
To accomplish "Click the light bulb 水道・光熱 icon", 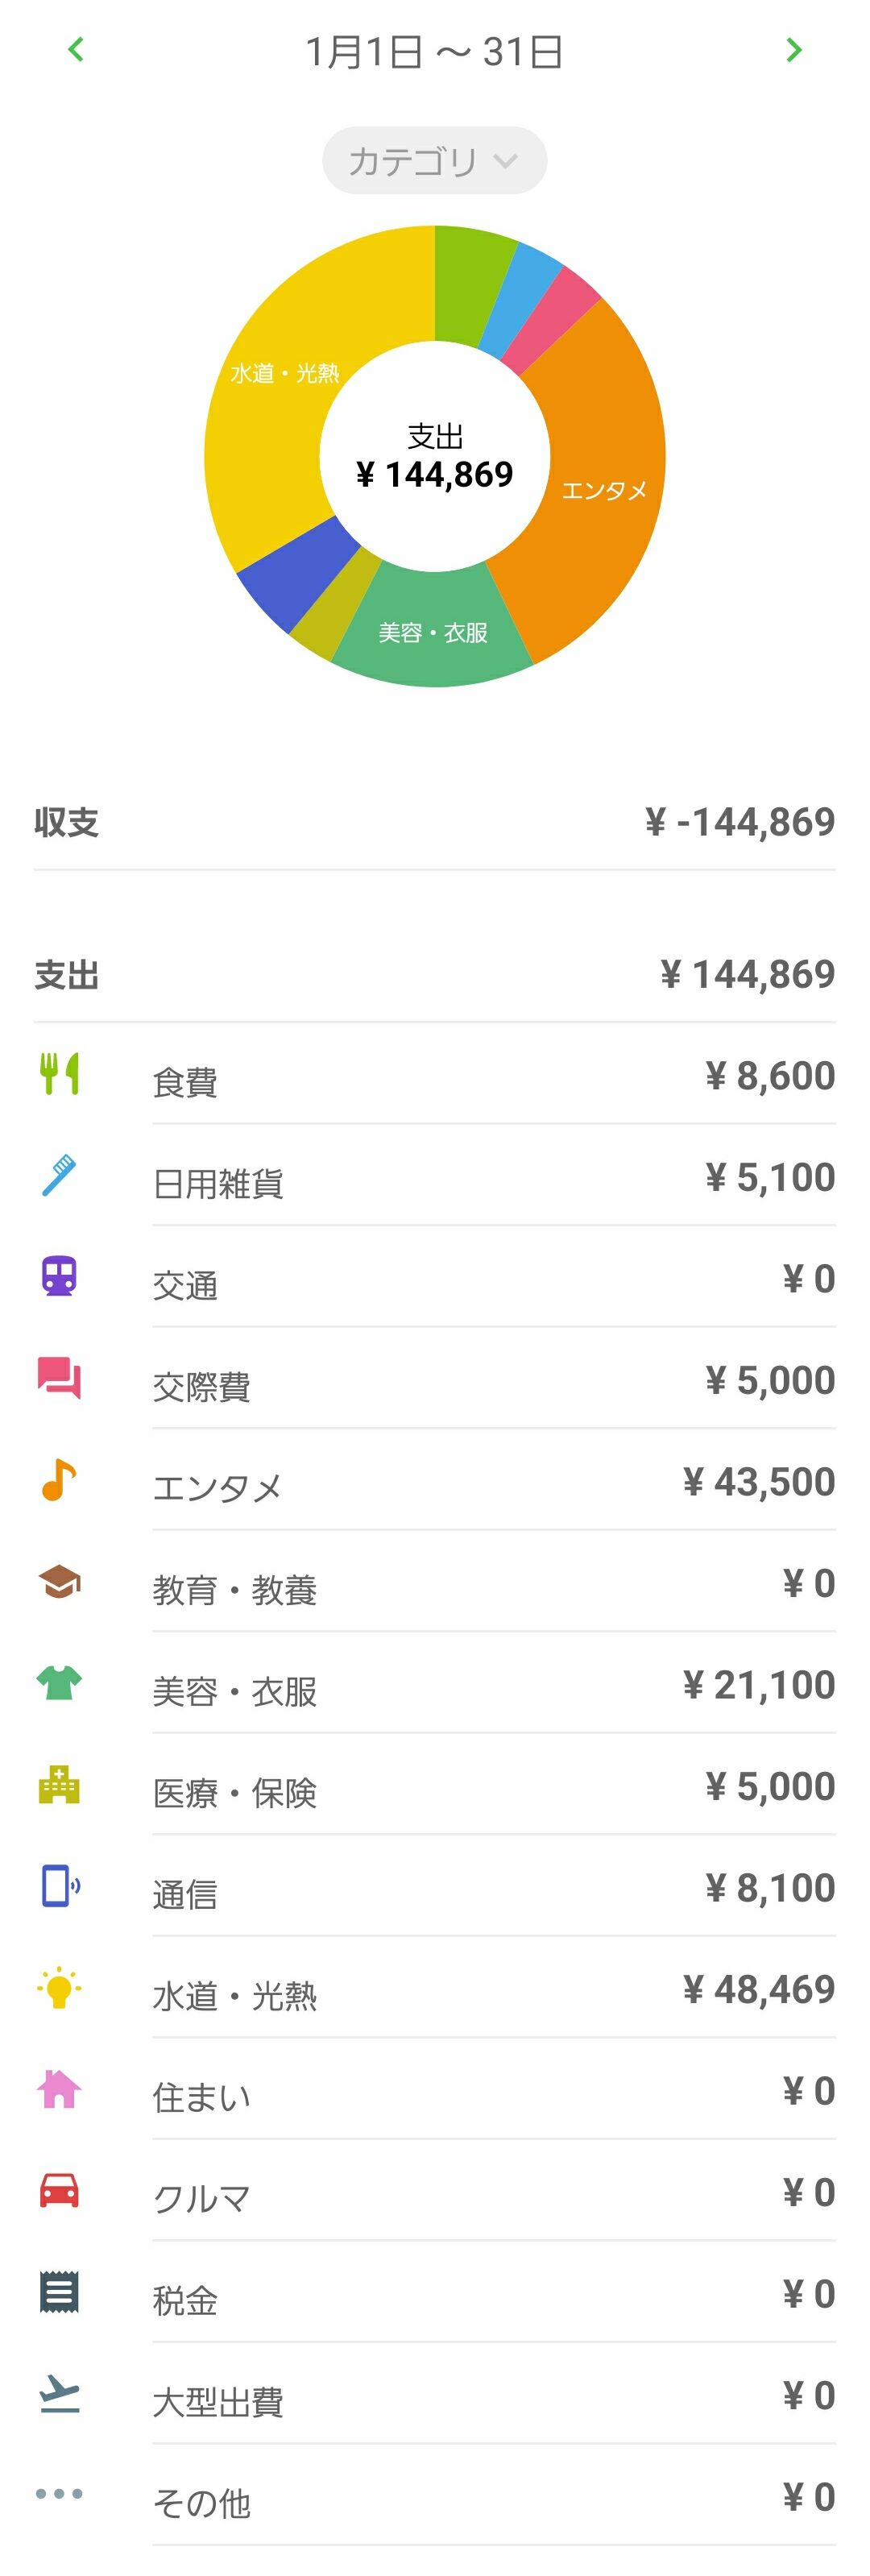I will pyautogui.click(x=59, y=1987).
